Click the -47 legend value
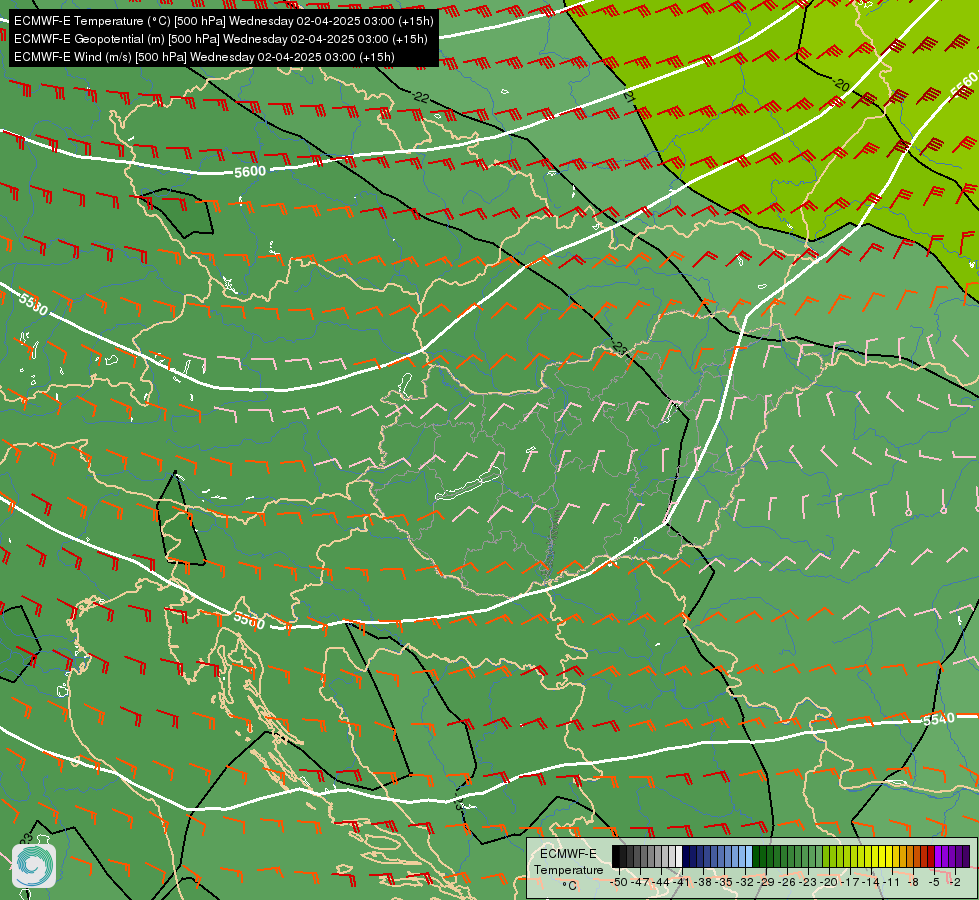 click(x=640, y=882)
